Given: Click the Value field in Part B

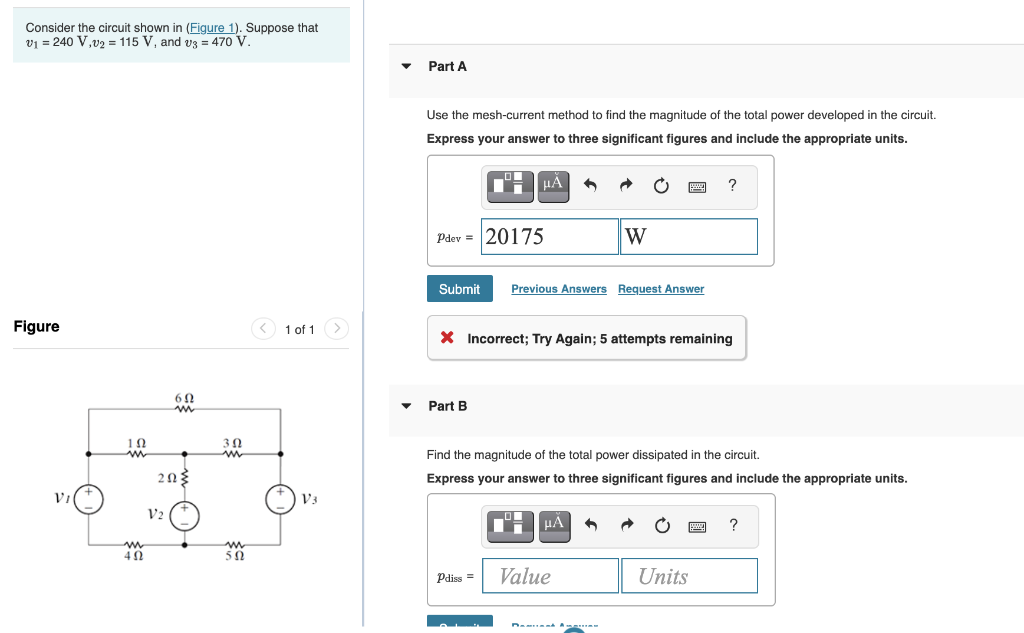Looking at the screenshot, I should [549, 575].
